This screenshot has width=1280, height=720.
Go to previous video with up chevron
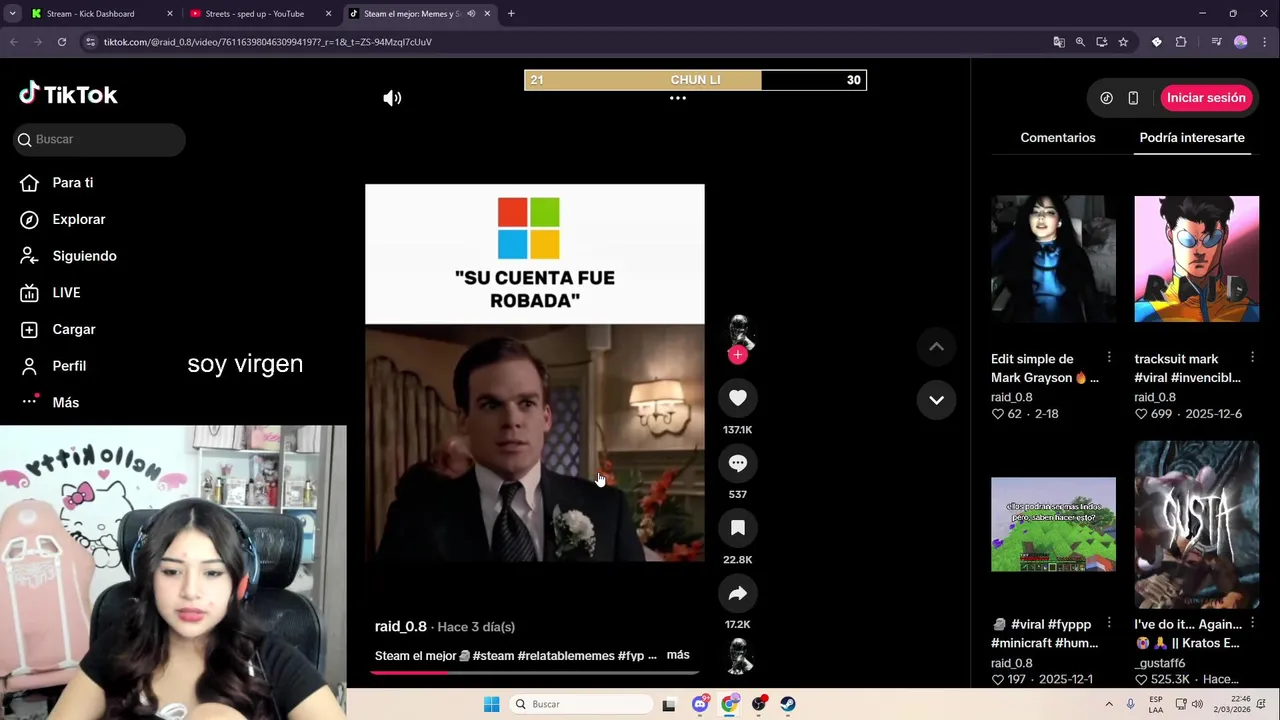(x=936, y=346)
